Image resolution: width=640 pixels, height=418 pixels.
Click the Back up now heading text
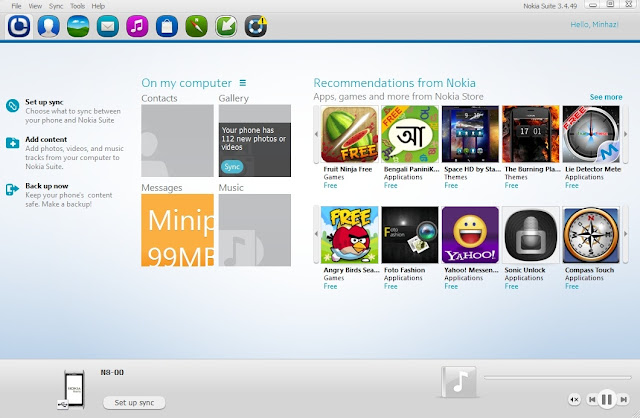(47, 186)
